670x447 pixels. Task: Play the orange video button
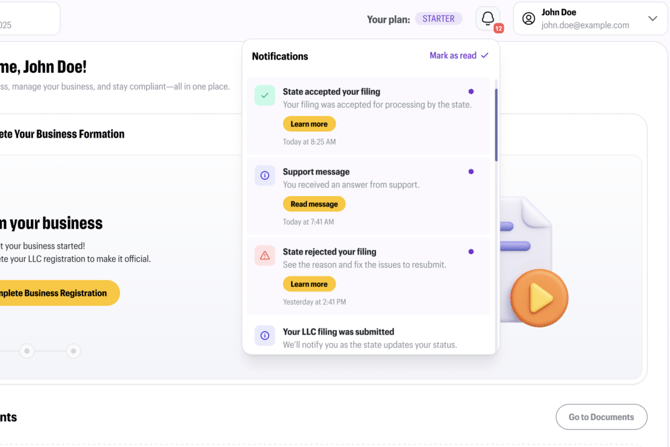539,298
